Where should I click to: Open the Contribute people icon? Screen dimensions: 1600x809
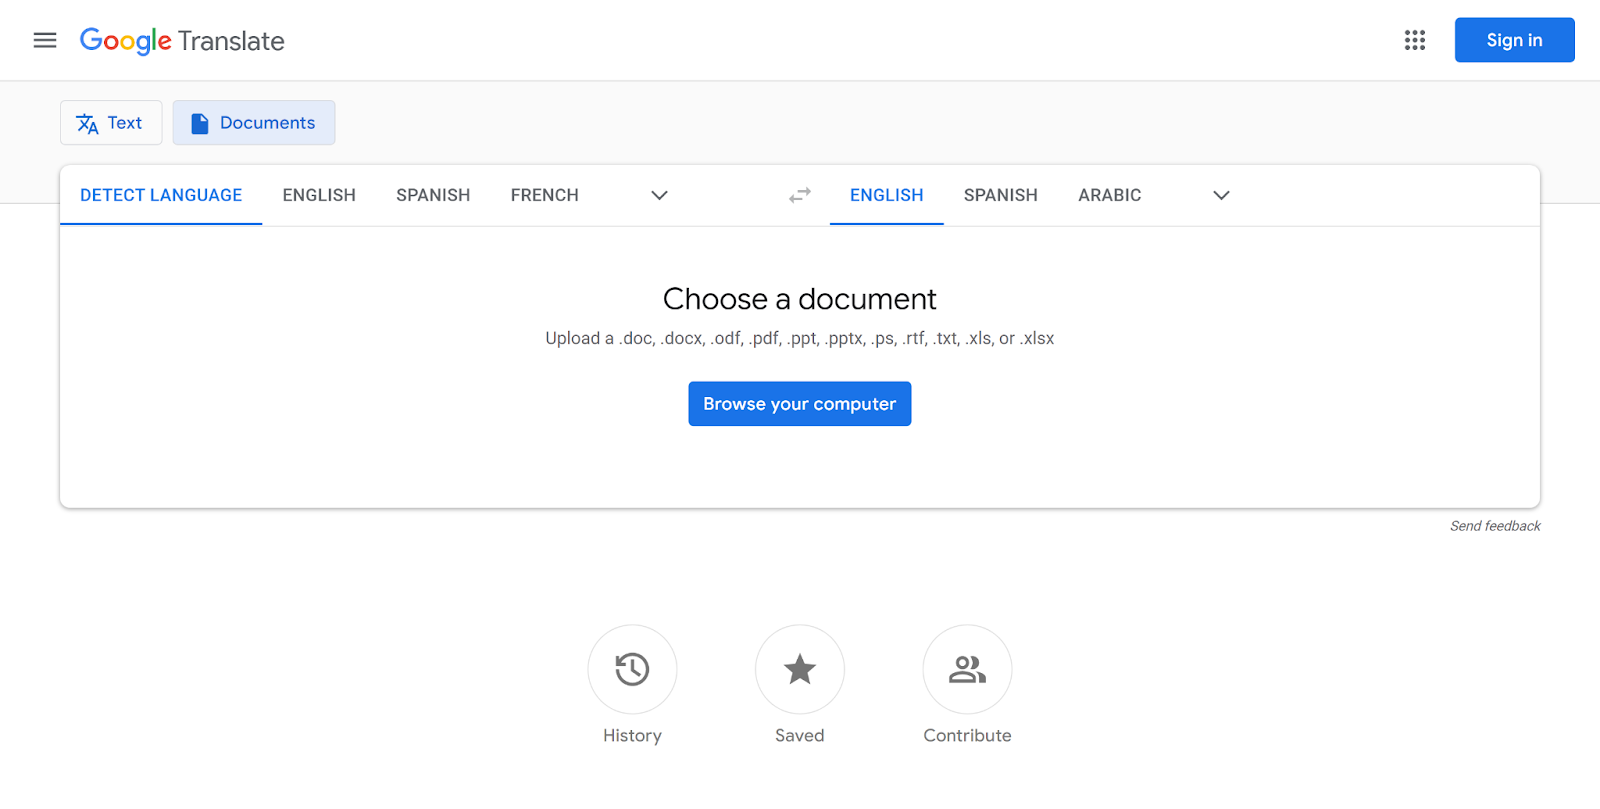[x=967, y=669]
